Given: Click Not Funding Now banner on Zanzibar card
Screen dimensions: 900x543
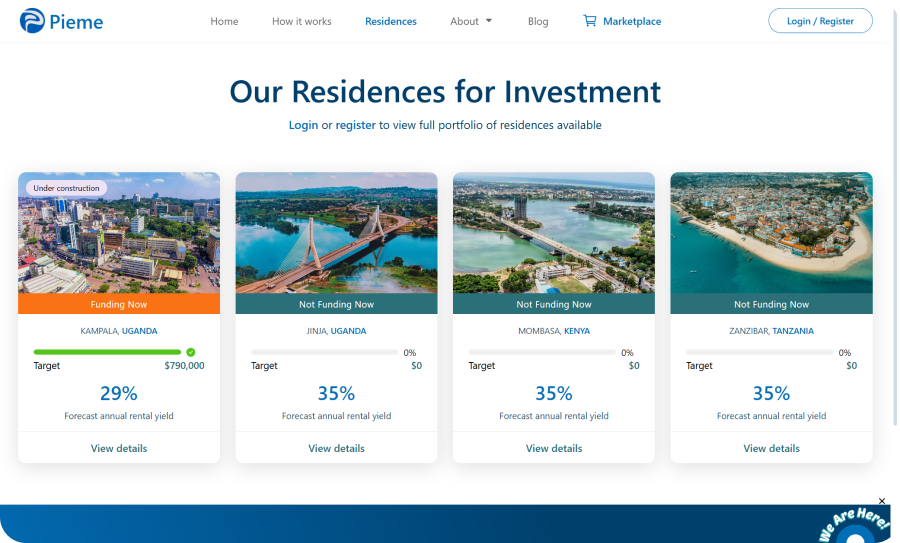Looking at the screenshot, I should [x=771, y=304].
